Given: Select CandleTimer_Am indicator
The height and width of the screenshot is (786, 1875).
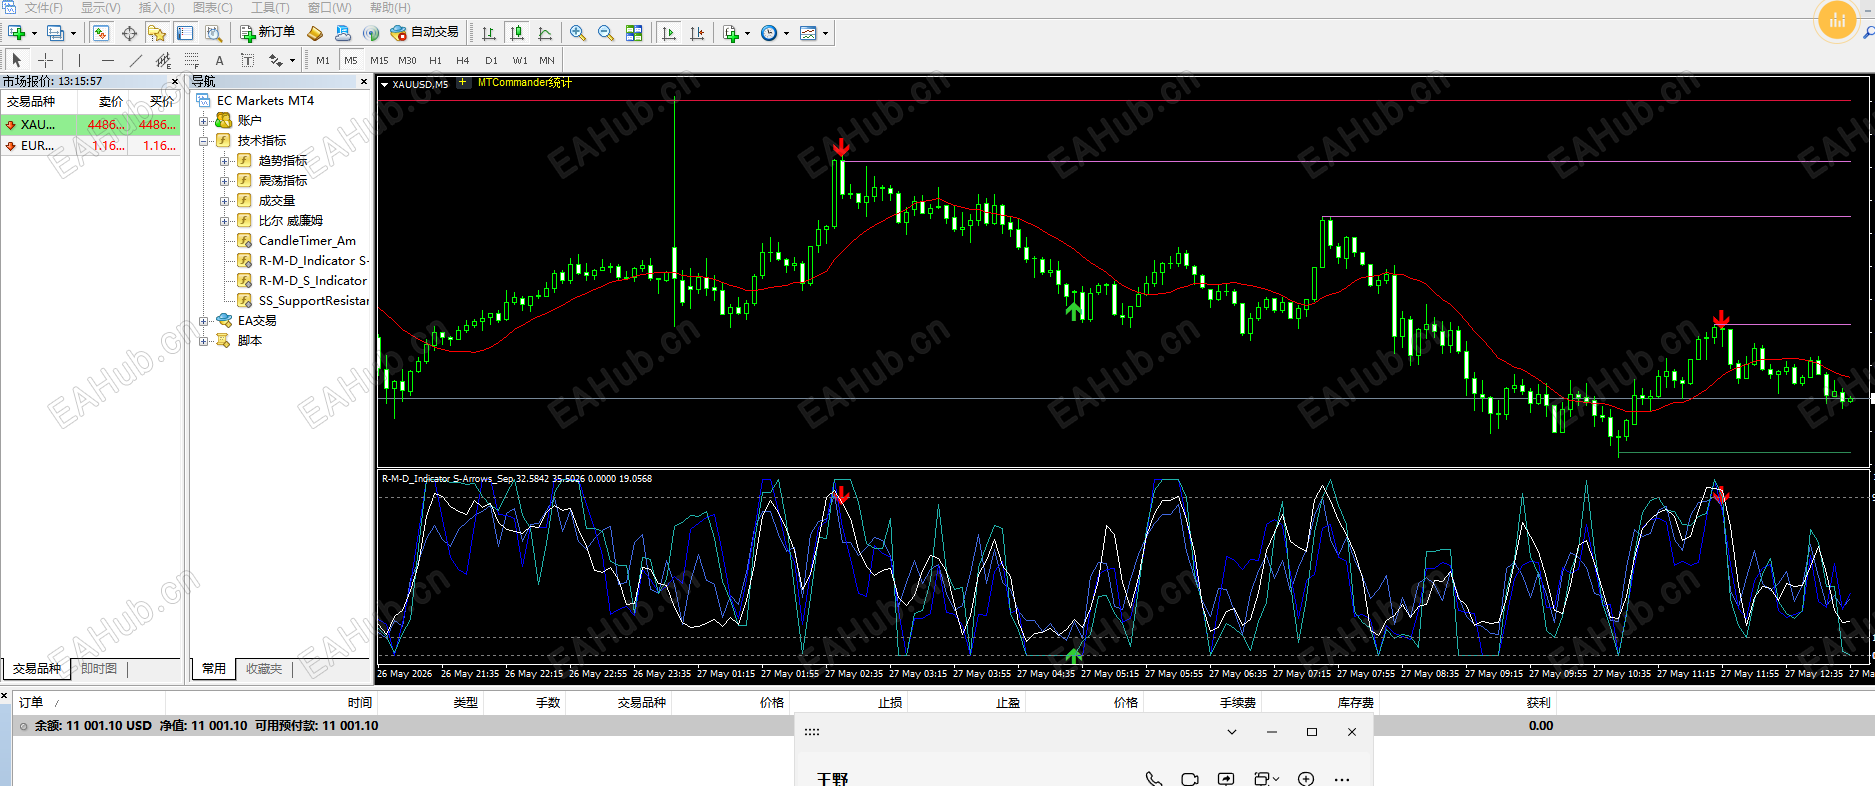Looking at the screenshot, I should [x=307, y=241].
